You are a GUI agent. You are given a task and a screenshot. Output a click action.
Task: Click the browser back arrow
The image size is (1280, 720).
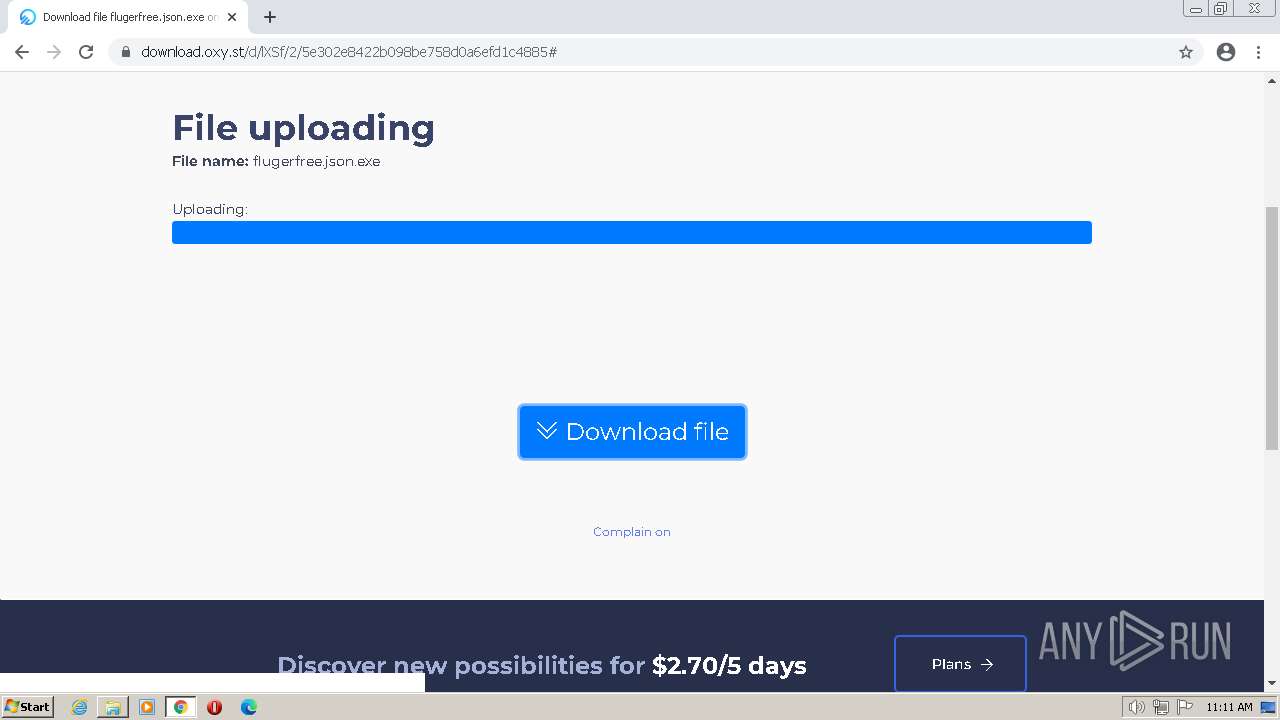pyautogui.click(x=22, y=52)
